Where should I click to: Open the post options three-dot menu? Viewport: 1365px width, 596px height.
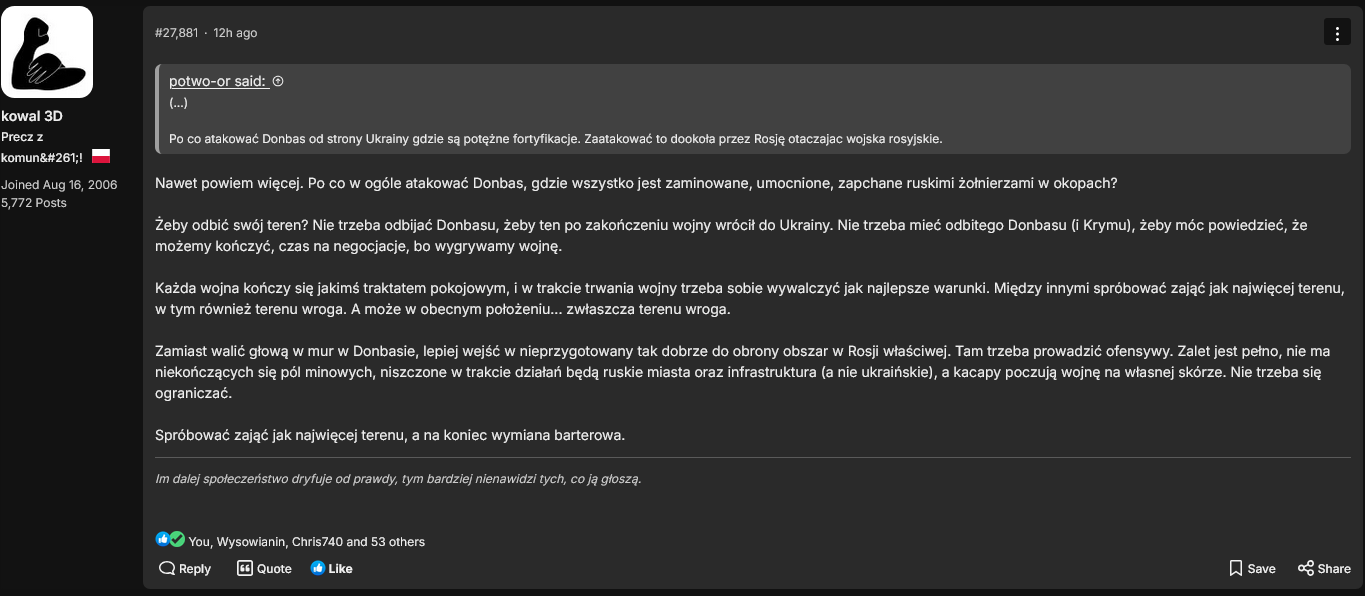click(x=1337, y=32)
